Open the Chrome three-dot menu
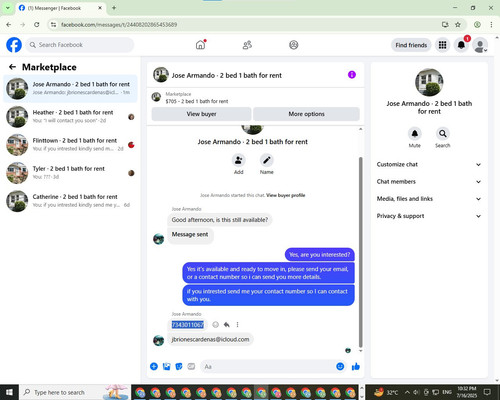This screenshot has height=400, width=500. coord(491,24)
